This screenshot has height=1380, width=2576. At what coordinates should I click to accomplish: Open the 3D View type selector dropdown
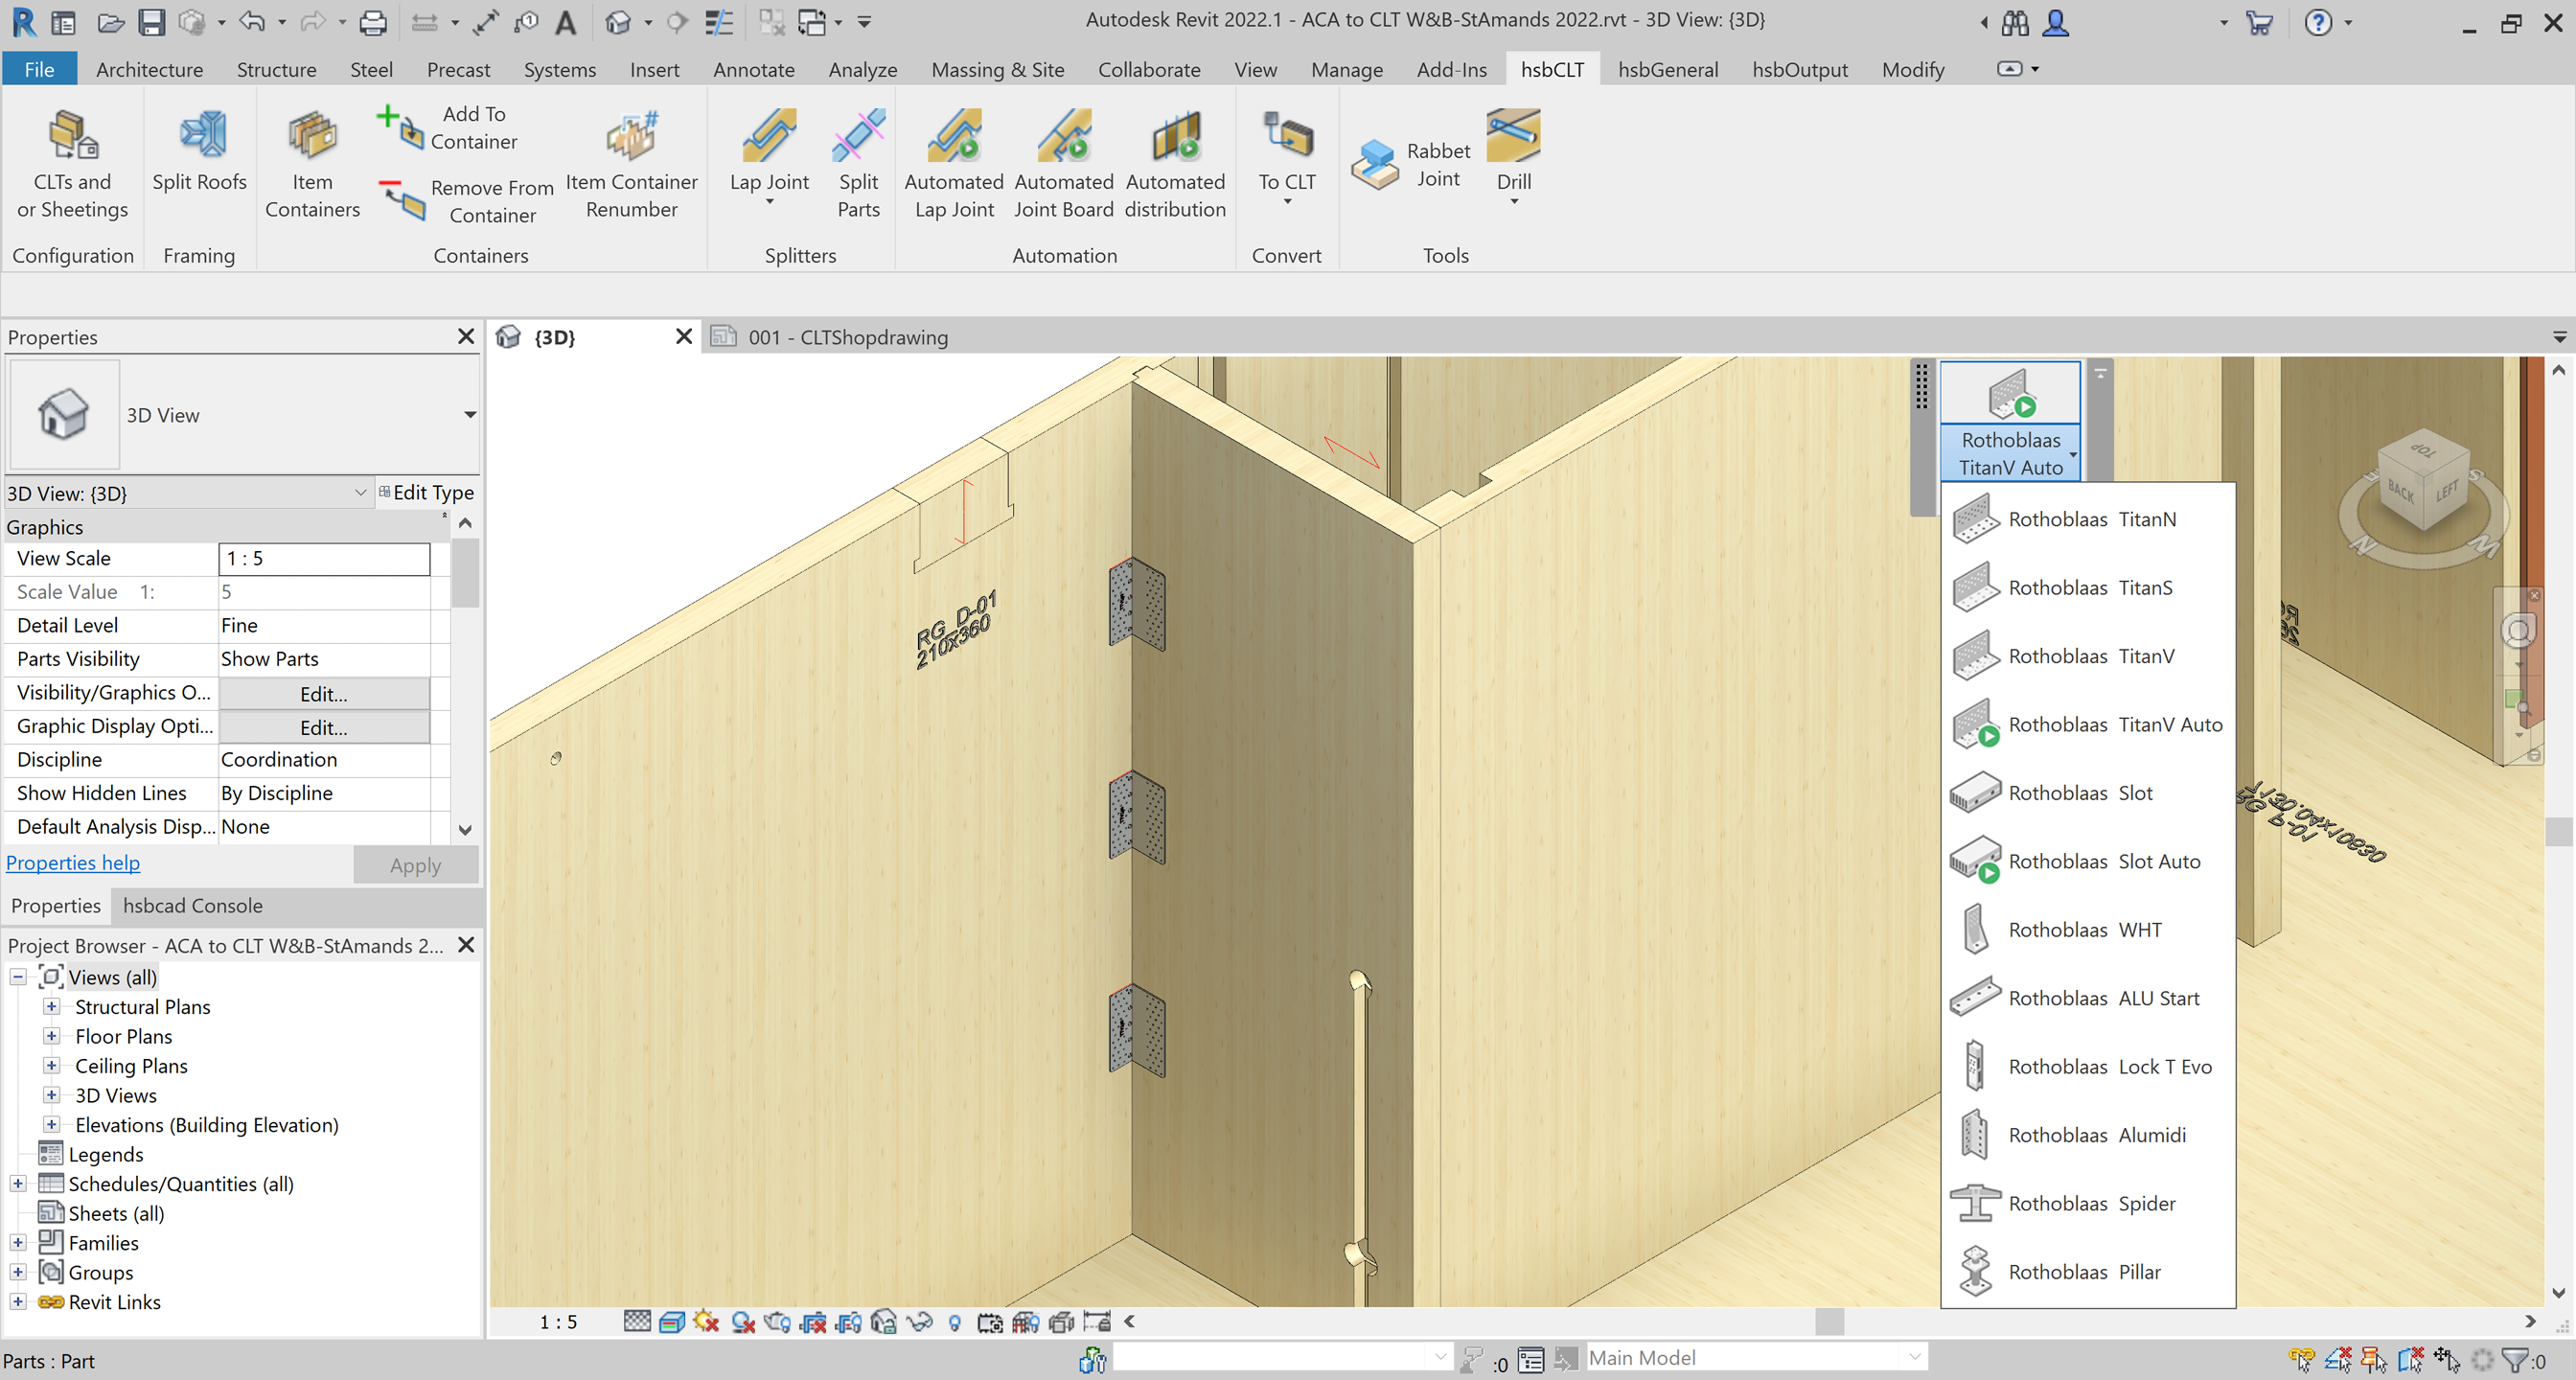point(469,415)
